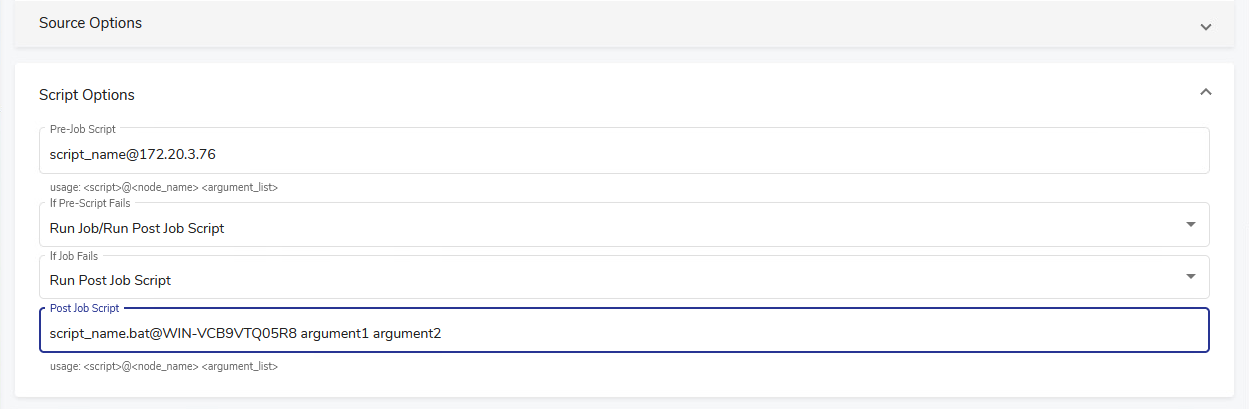The height and width of the screenshot is (409, 1258).
Task: Open the If Job Fails combo box
Action: (620, 280)
